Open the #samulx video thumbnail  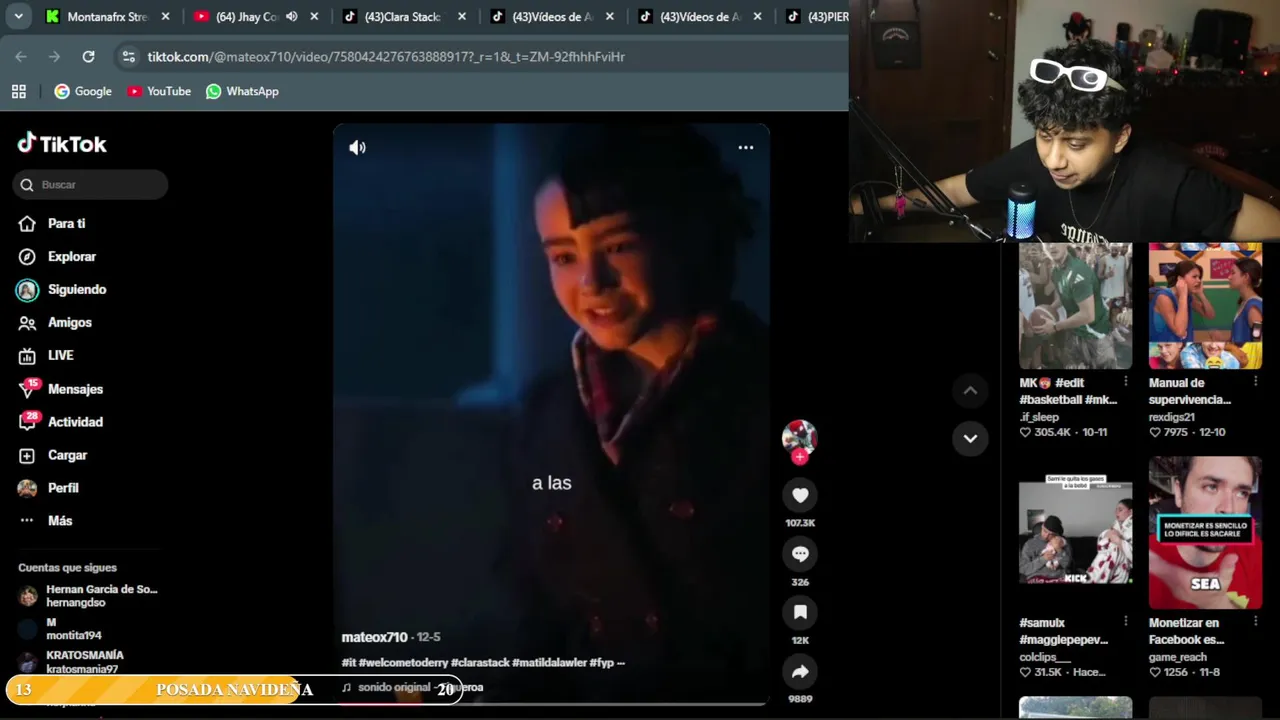[x=1075, y=533]
